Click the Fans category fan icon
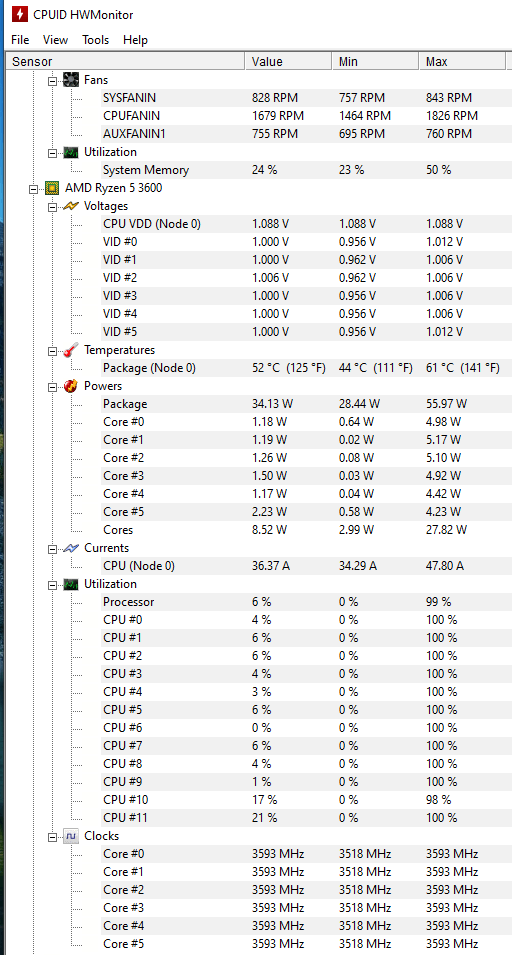Viewport: 512px width, 955px height. (x=71, y=80)
